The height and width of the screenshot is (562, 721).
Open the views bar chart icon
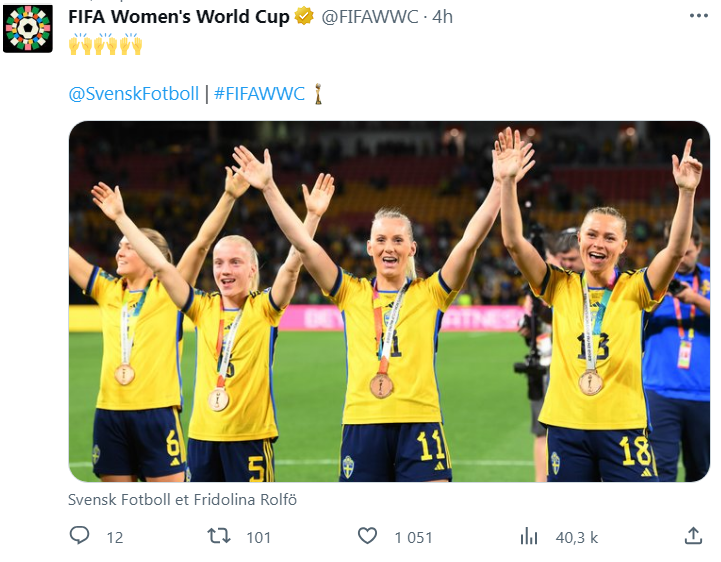[x=529, y=537]
